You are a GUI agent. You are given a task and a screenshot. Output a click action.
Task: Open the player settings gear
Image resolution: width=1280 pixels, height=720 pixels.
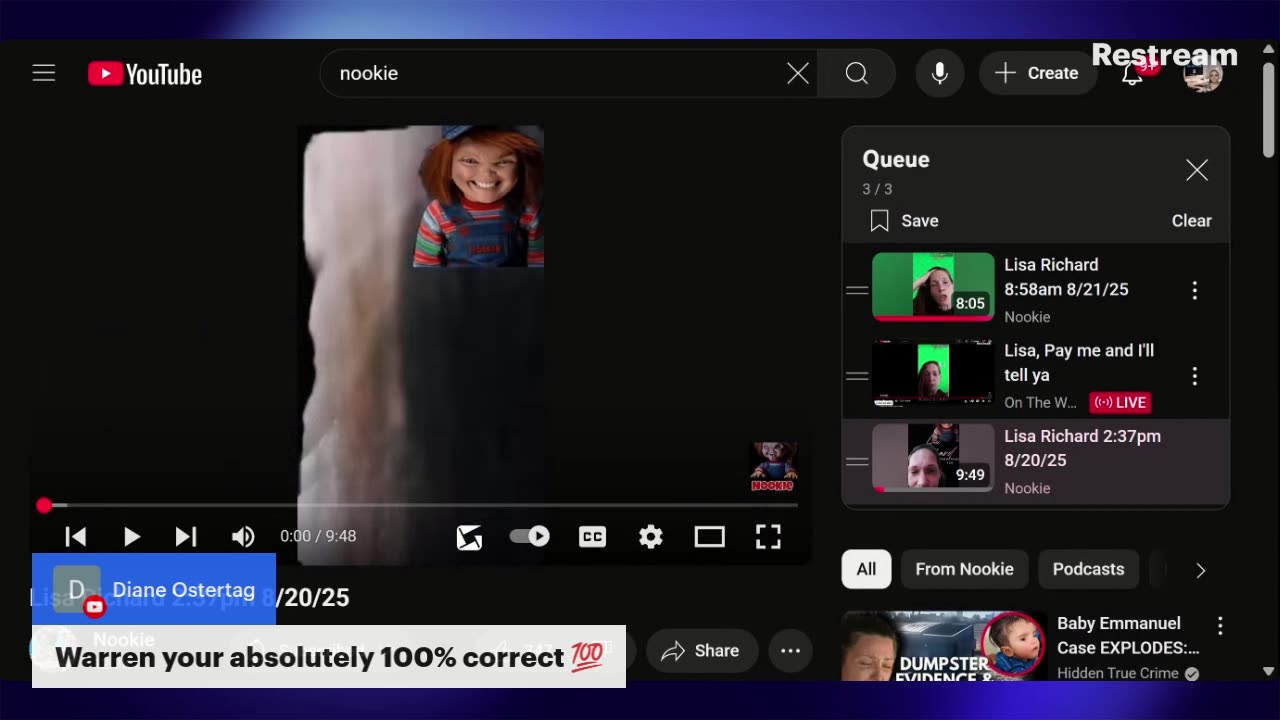point(651,537)
